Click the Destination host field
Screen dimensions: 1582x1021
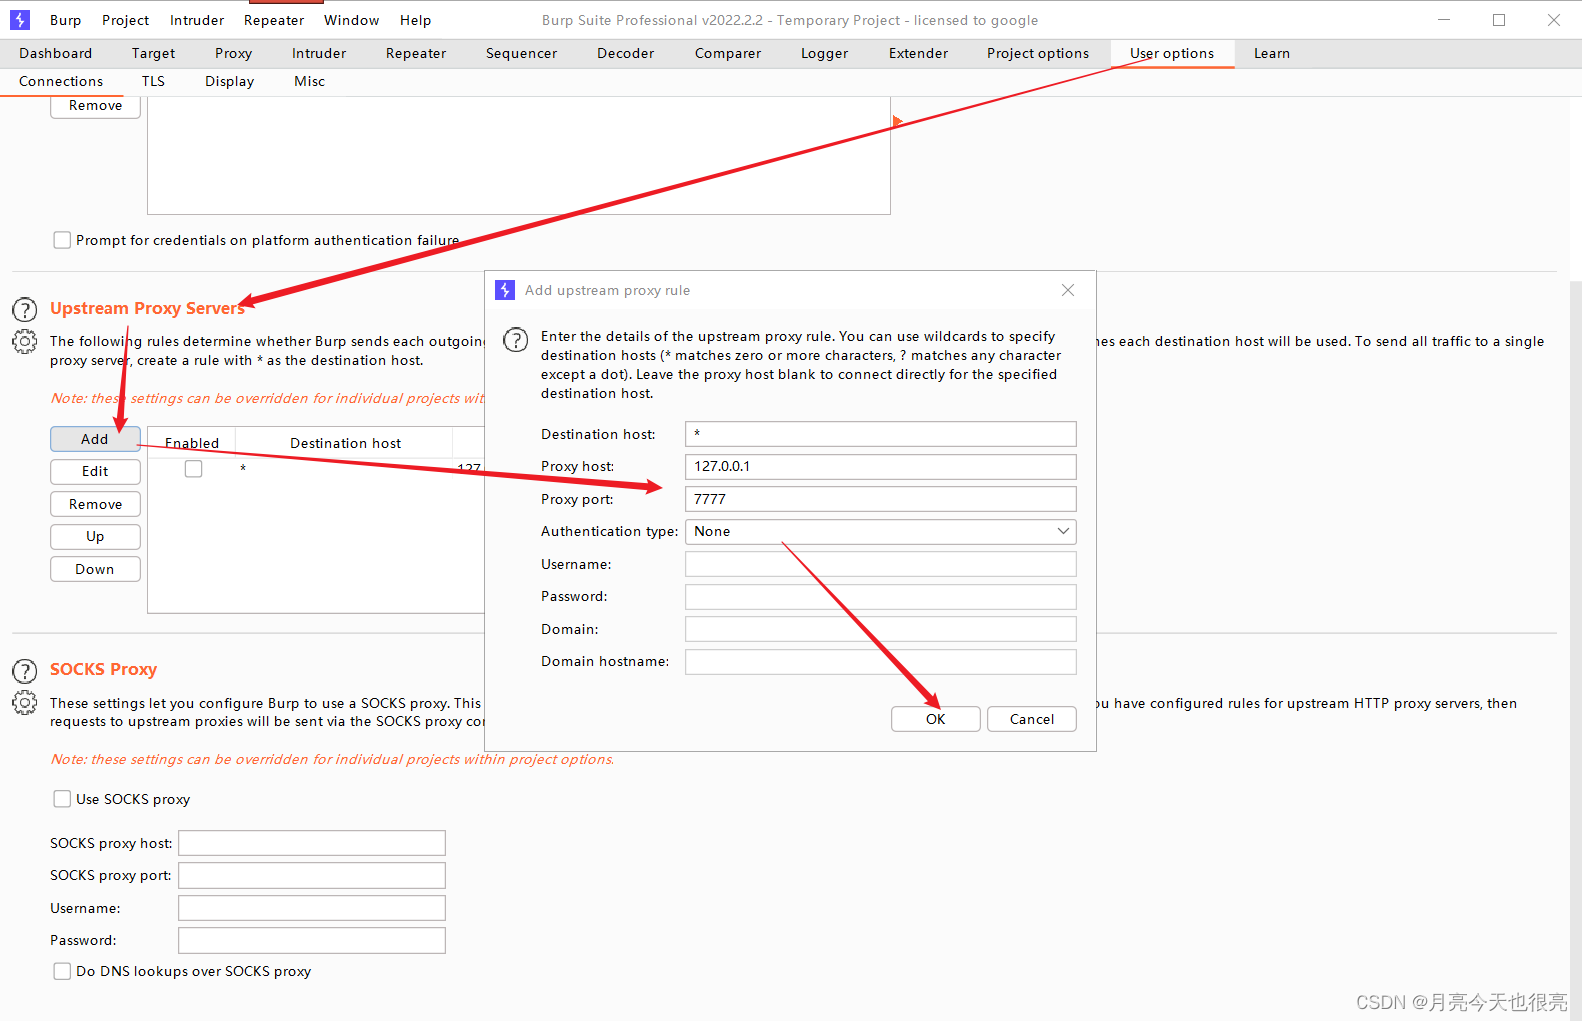pos(880,434)
